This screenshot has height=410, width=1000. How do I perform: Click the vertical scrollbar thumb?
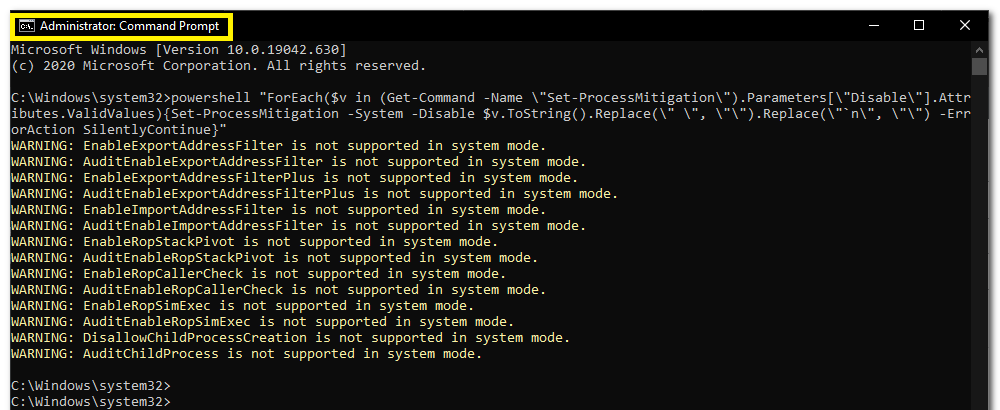979,66
